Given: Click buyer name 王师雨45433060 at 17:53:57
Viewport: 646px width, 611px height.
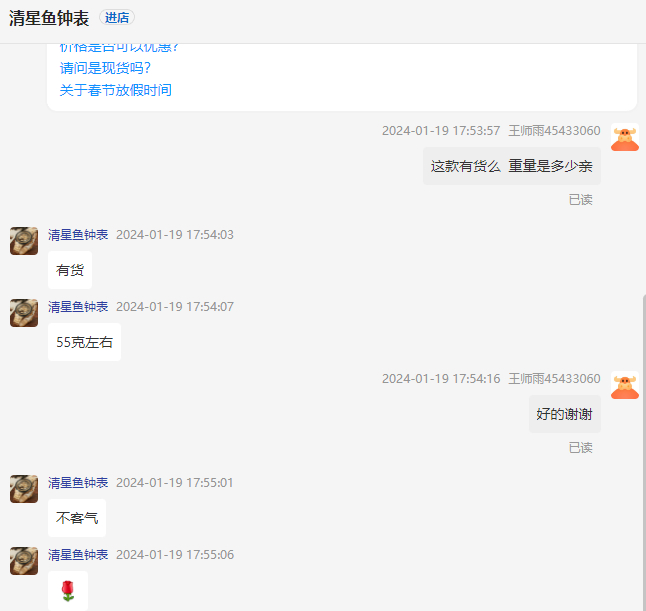Looking at the screenshot, I should 554,131.
